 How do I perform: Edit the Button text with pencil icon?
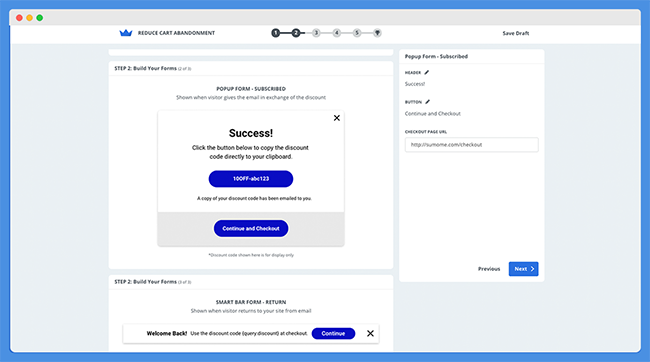pos(427,102)
